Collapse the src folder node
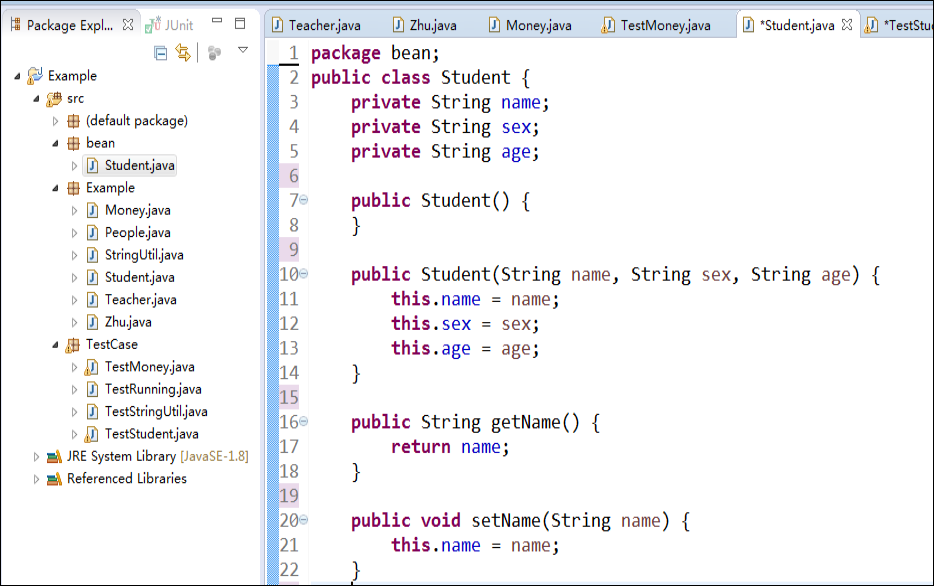Screen dimensions: 934x586 pos(36,99)
